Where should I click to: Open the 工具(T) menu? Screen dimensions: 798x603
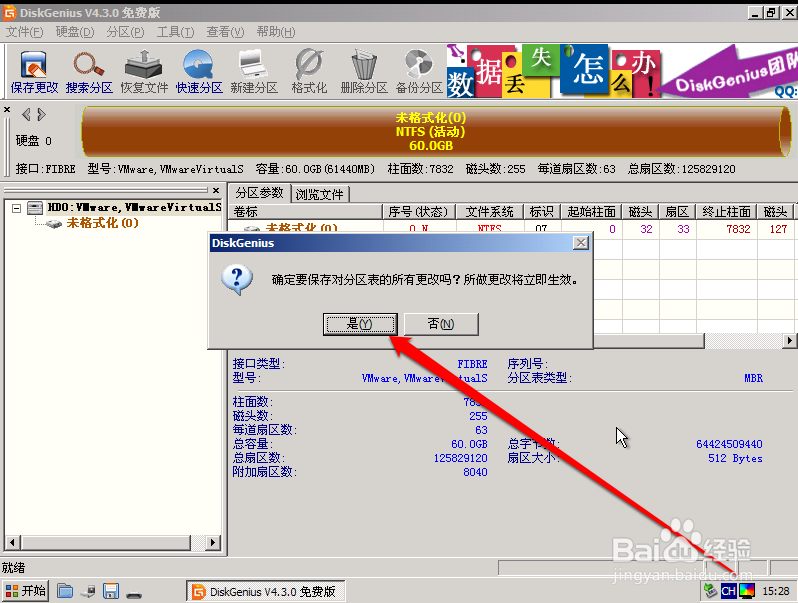tap(175, 32)
